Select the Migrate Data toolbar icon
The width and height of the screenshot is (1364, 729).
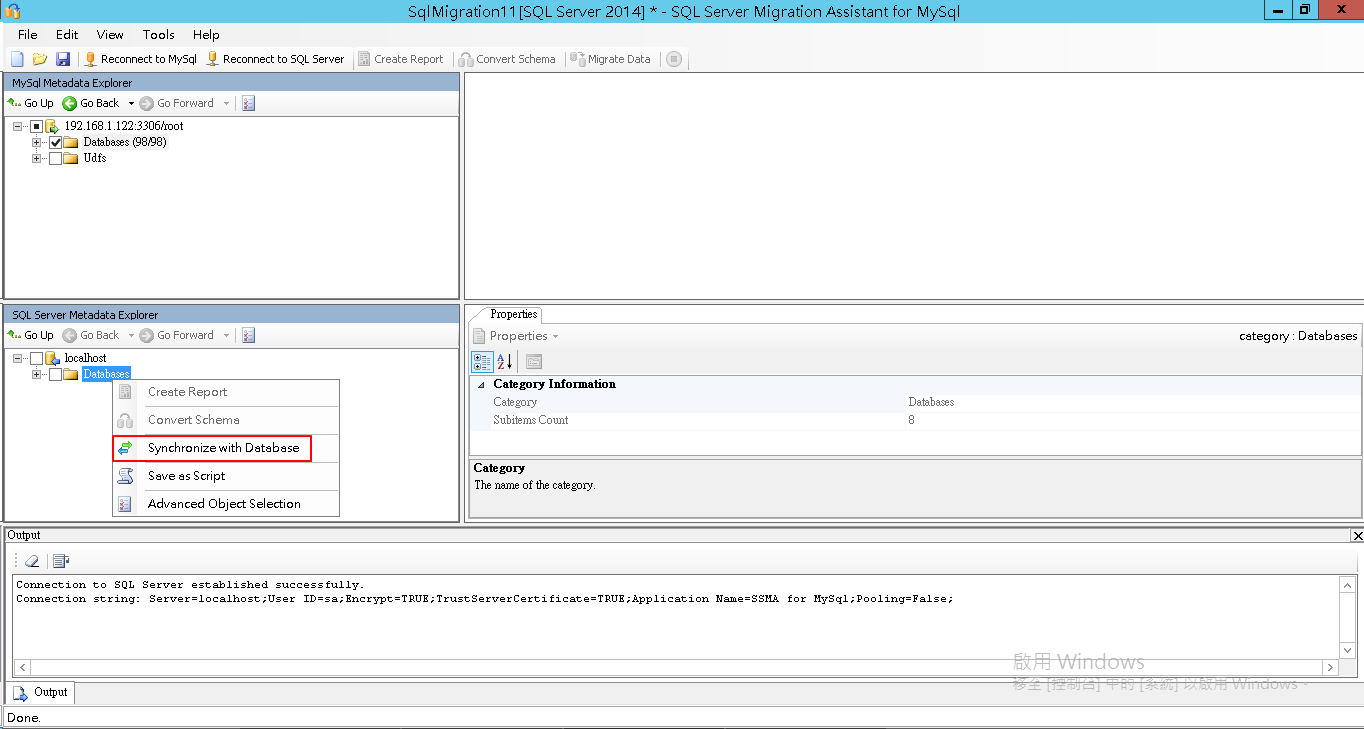pos(610,58)
